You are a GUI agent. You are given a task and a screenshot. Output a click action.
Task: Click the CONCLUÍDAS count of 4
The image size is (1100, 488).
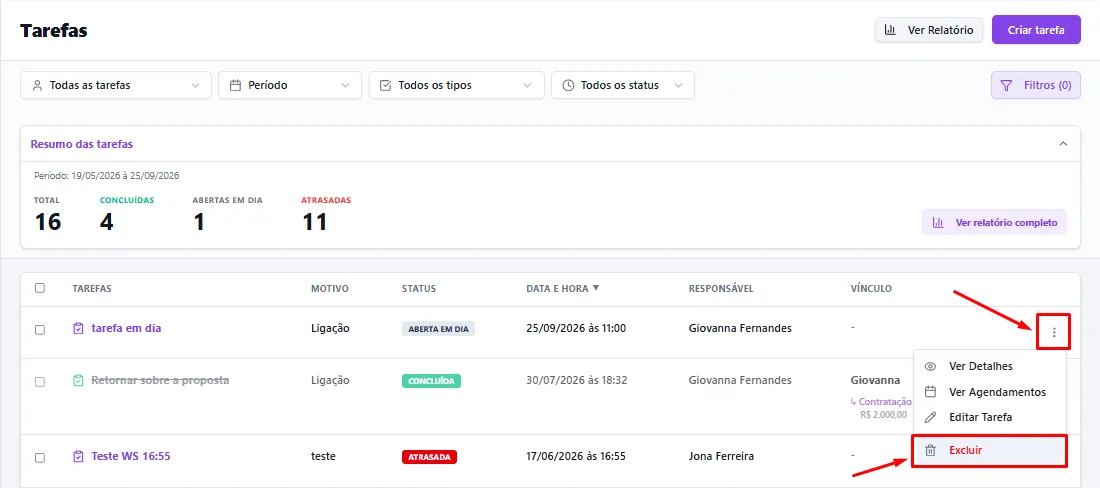(107, 222)
